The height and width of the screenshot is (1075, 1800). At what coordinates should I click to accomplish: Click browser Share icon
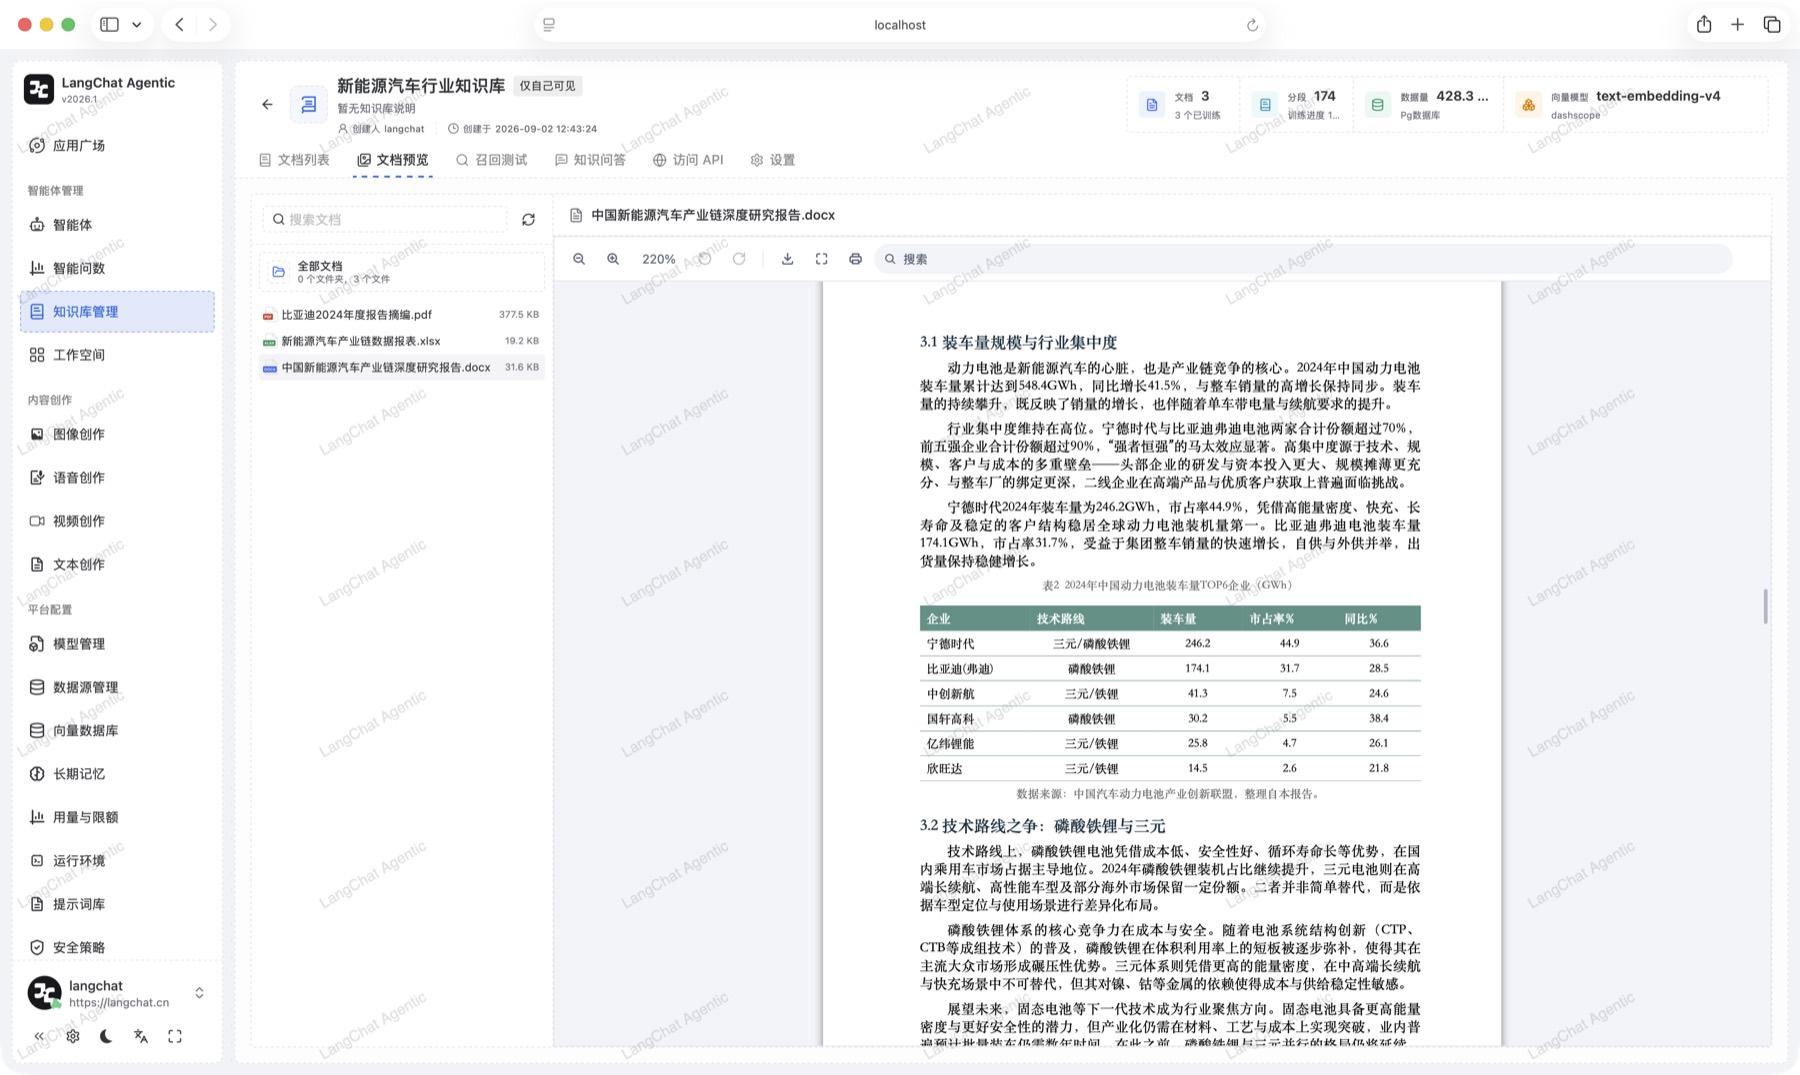tap(1704, 25)
